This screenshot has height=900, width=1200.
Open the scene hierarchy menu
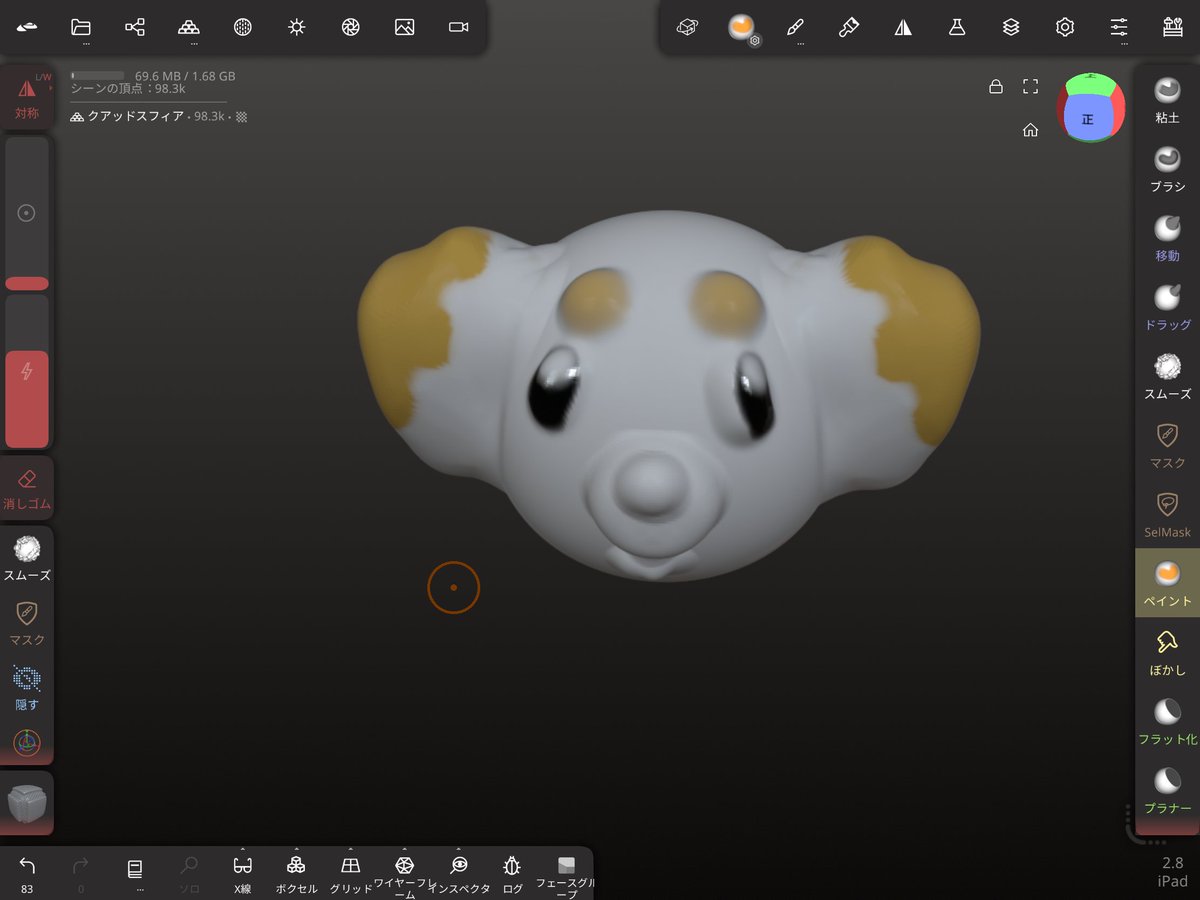point(135,27)
